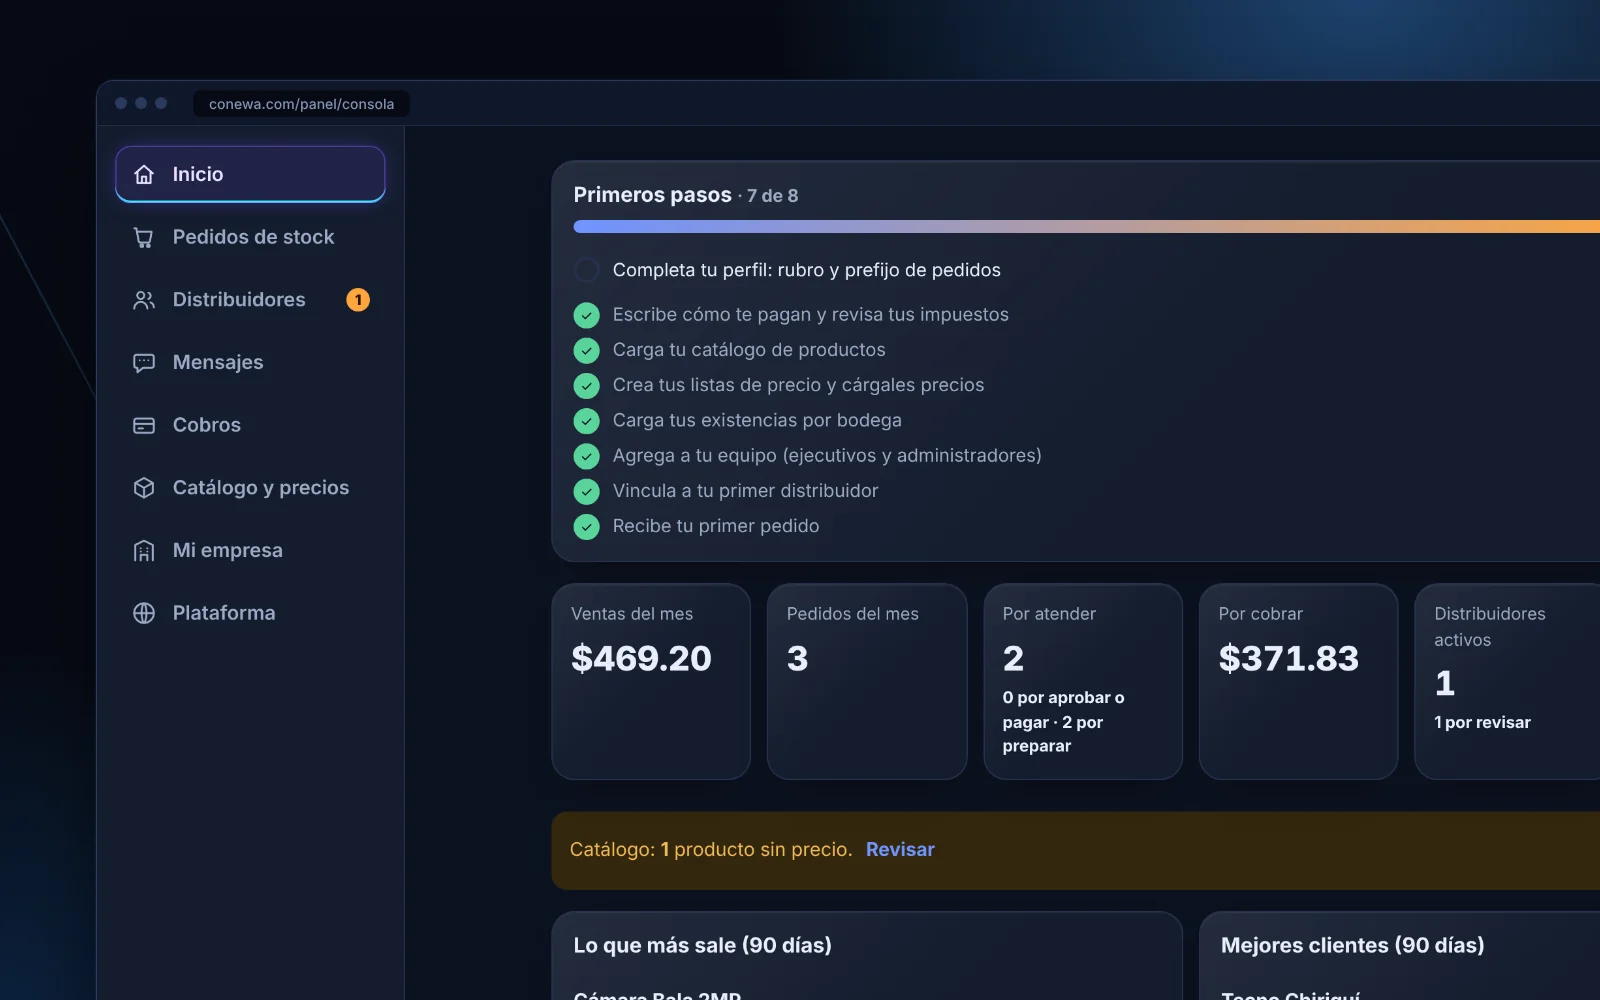Open Plataforma settings
Viewport: 1600px width, 1000px height.
click(250, 613)
